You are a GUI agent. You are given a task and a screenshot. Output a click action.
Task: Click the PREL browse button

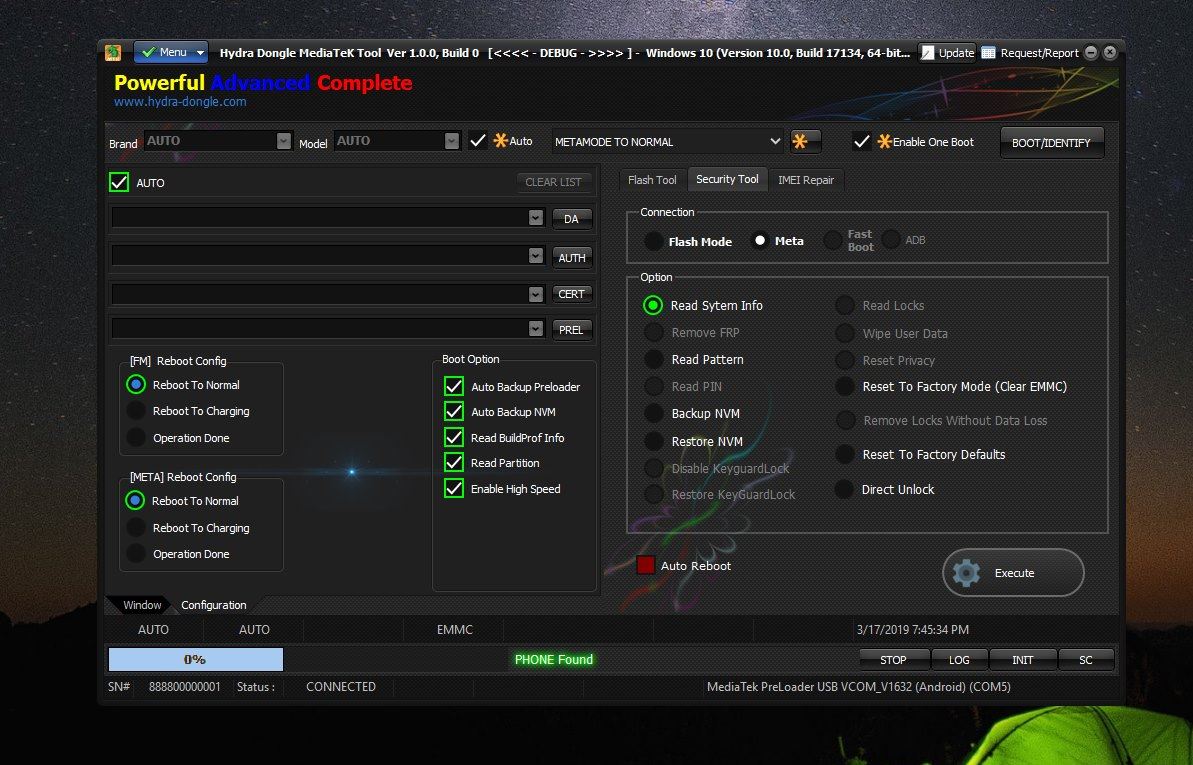point(571,330)
